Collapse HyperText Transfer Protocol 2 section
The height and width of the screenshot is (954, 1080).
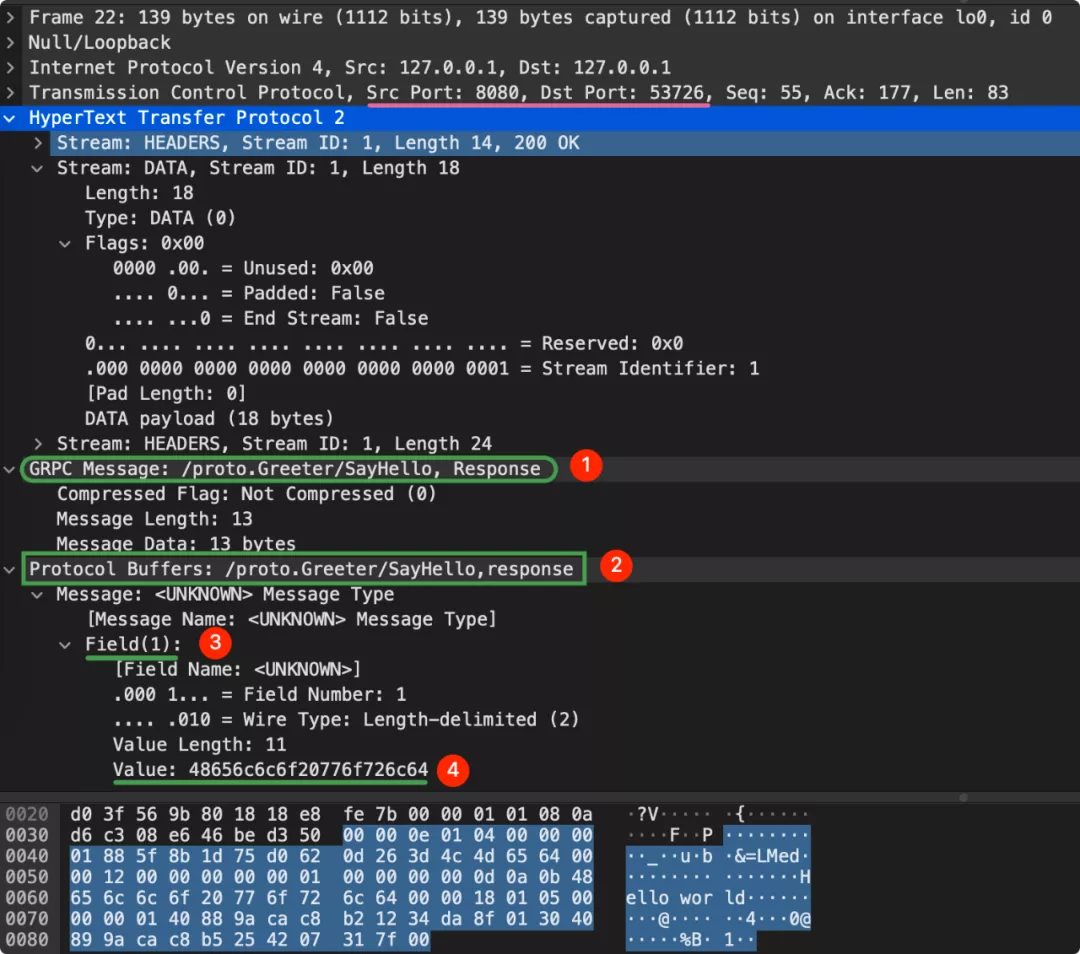tap(10, 118)
